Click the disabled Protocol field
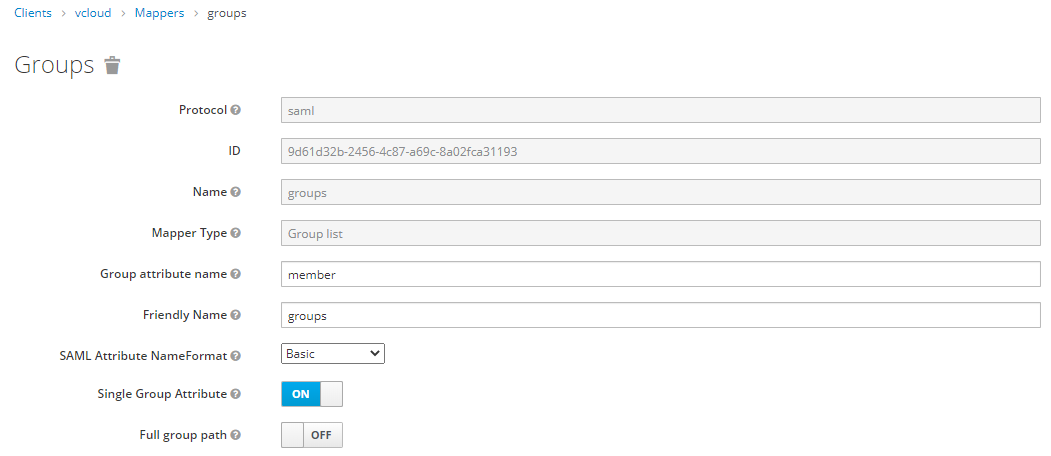The height and width of the screenshot is (456, 1051). 661,110
